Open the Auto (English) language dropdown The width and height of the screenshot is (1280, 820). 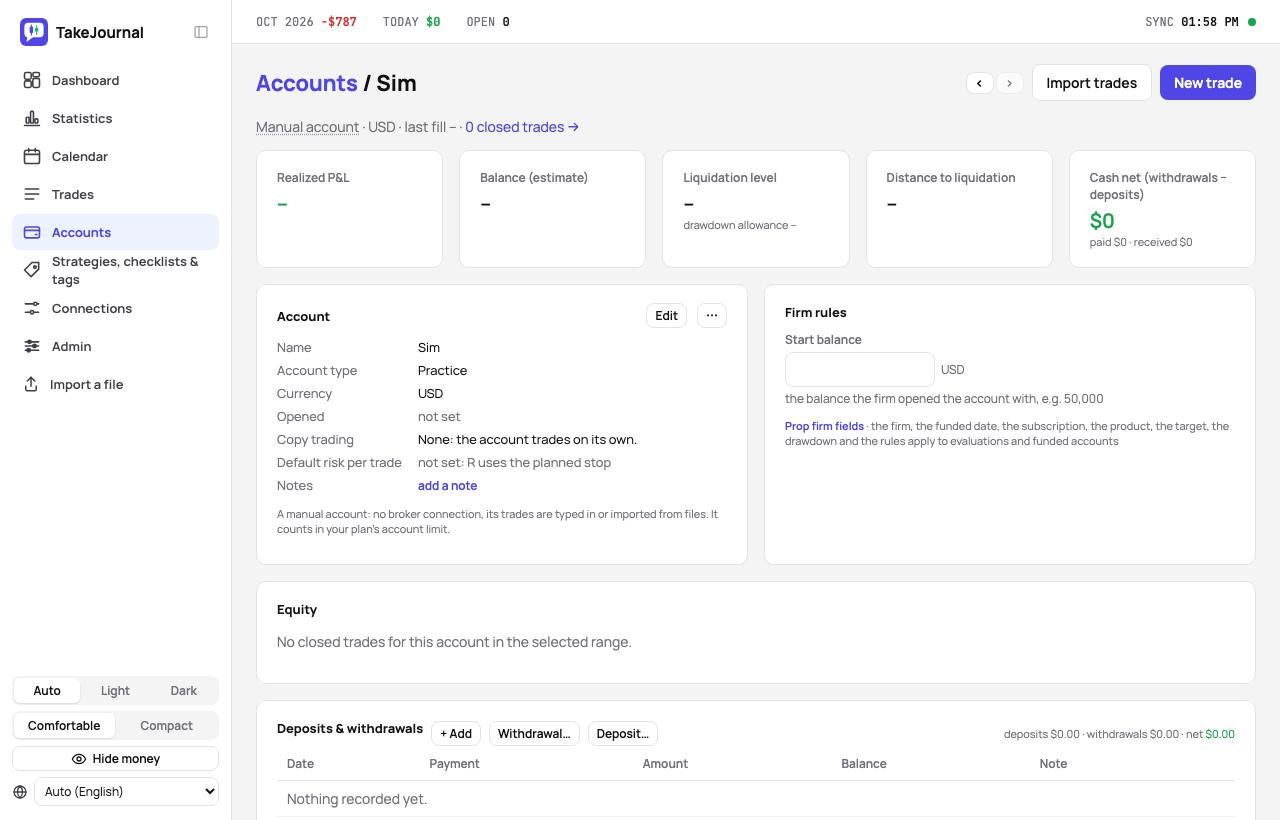tap(127, 792)
